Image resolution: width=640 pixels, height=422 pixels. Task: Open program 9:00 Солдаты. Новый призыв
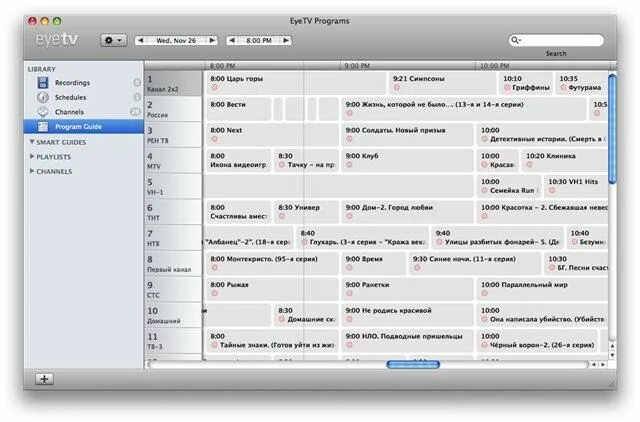407,135
